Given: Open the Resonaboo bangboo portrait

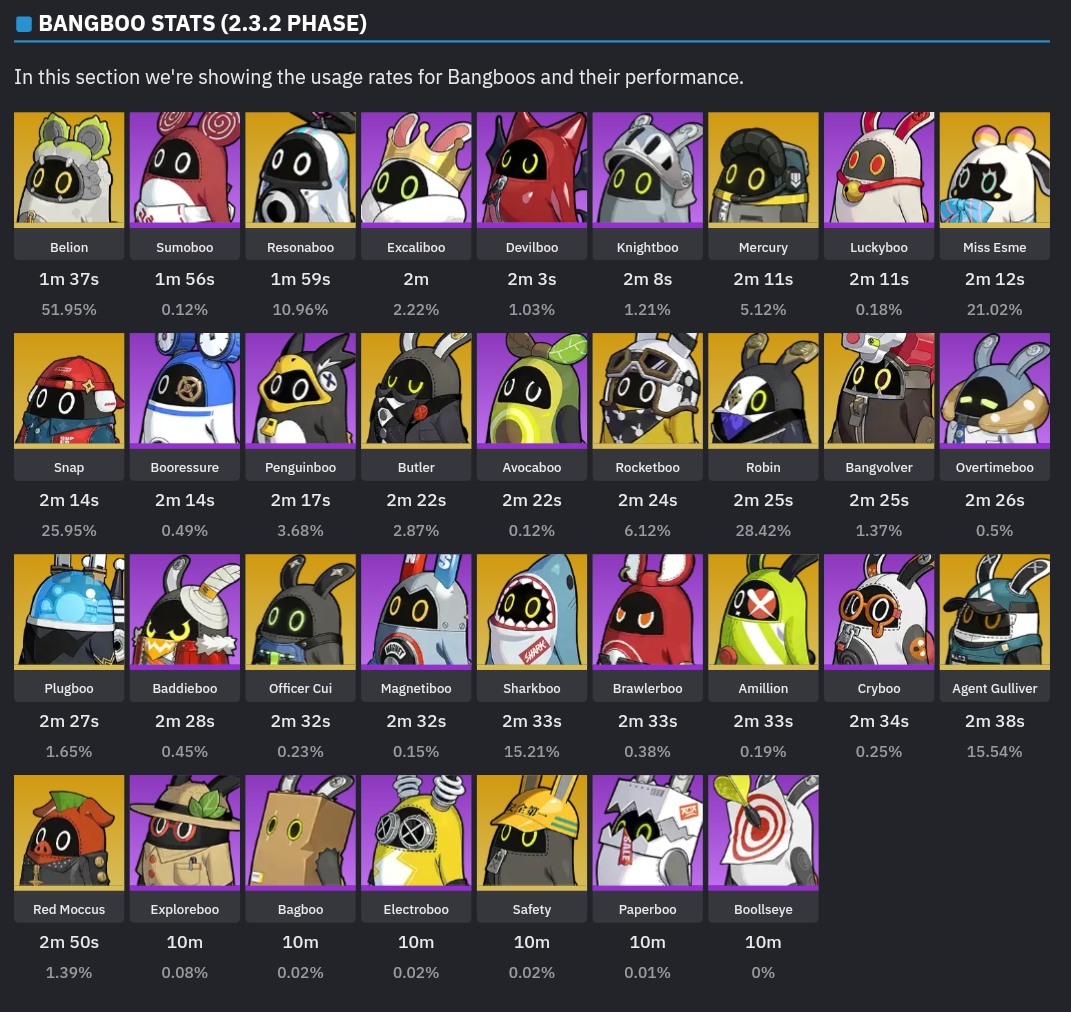Looking at the screenshot, I should pyautogui.click(x=301, y=170).
